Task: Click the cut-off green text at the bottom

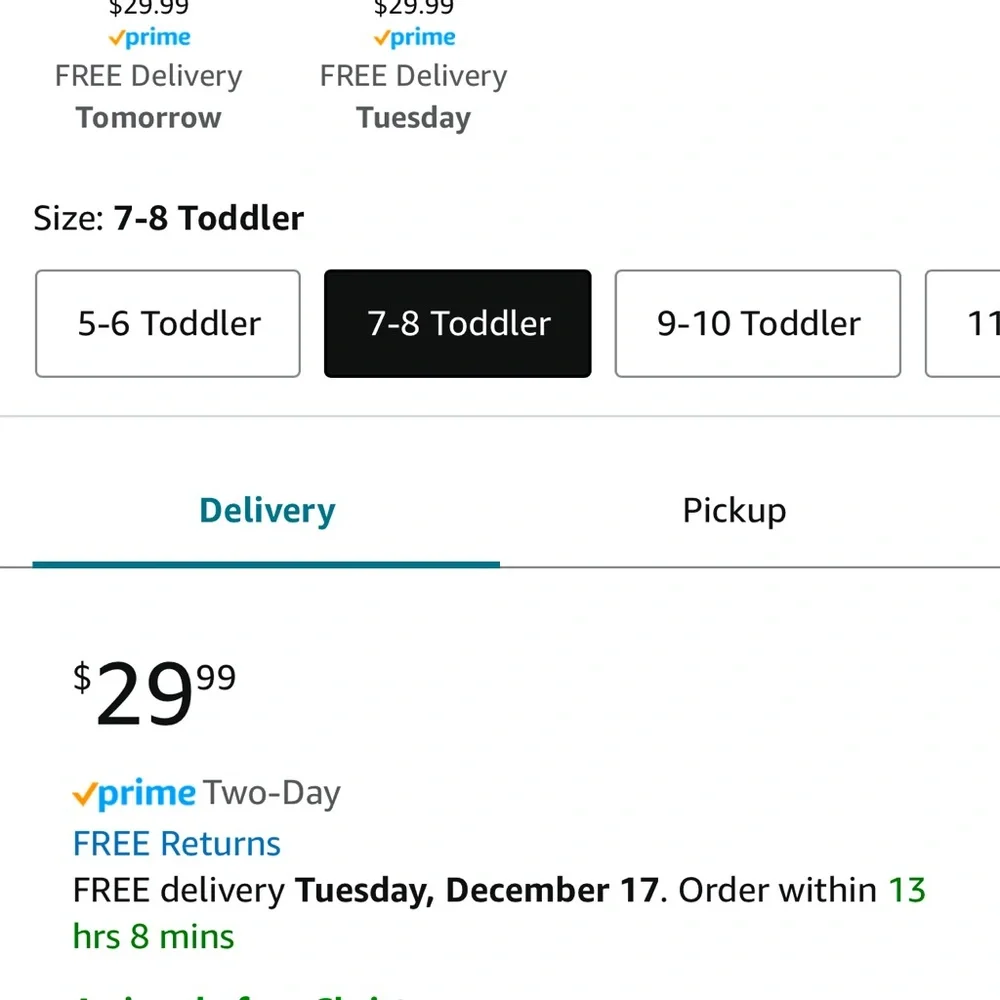Action: point(242,995)
